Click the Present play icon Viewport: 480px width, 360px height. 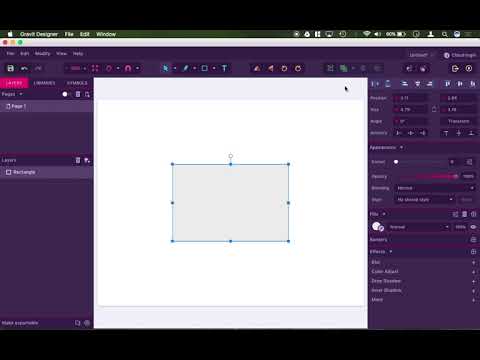(469, 68)
